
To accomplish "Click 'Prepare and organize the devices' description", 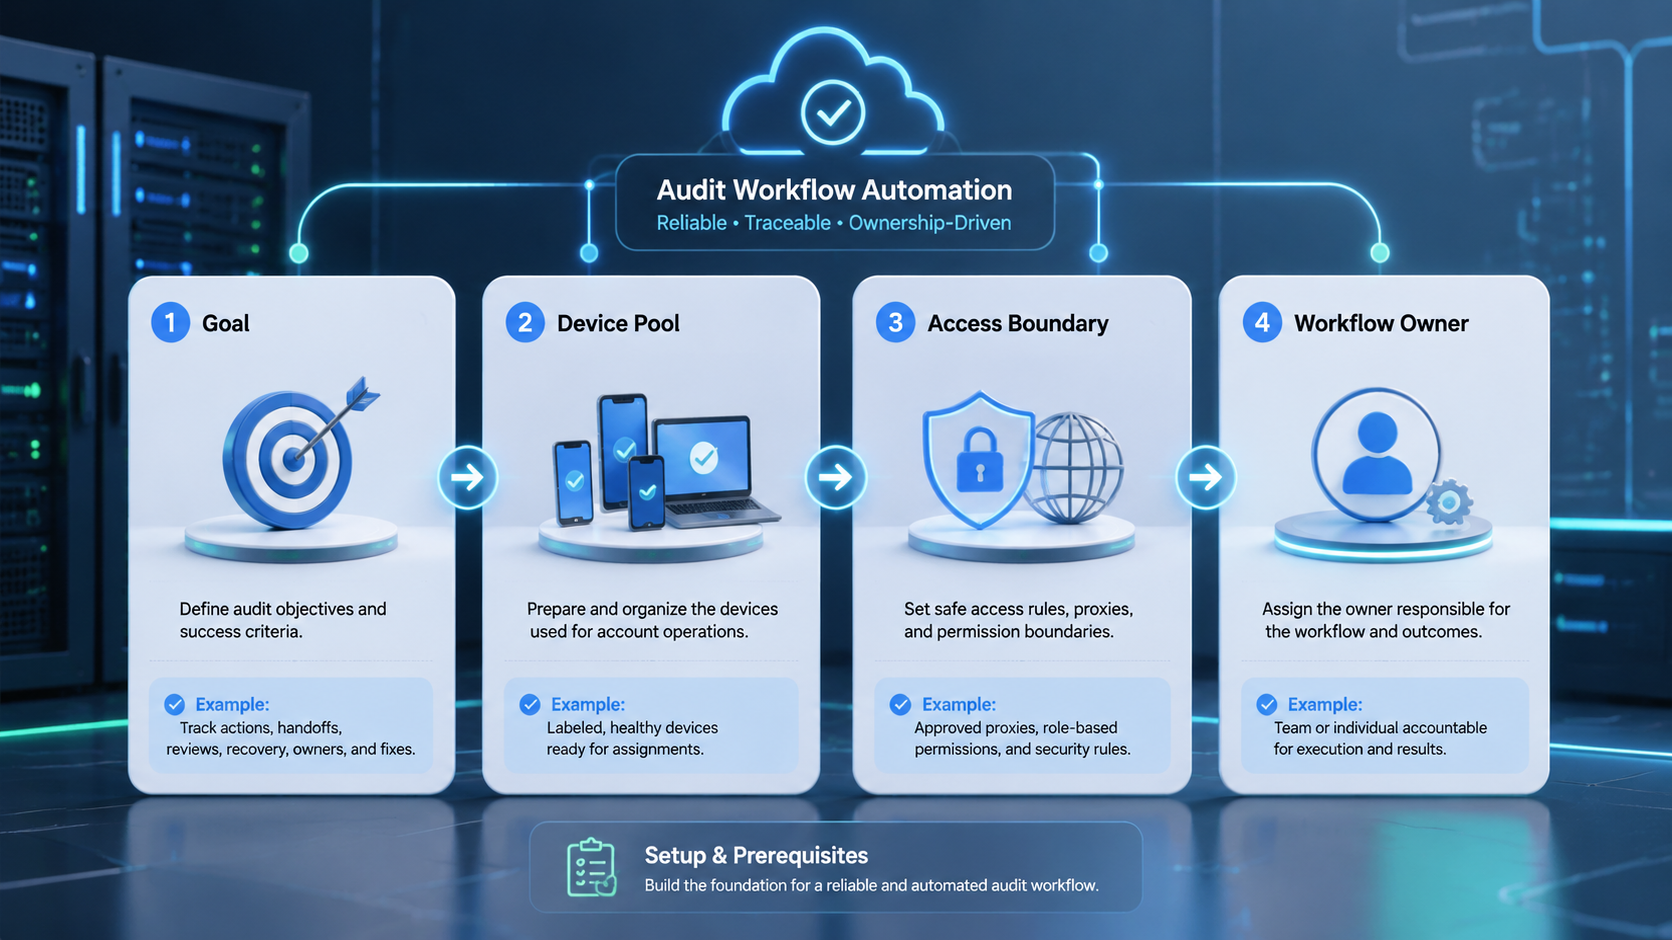I will coord(652,620).
